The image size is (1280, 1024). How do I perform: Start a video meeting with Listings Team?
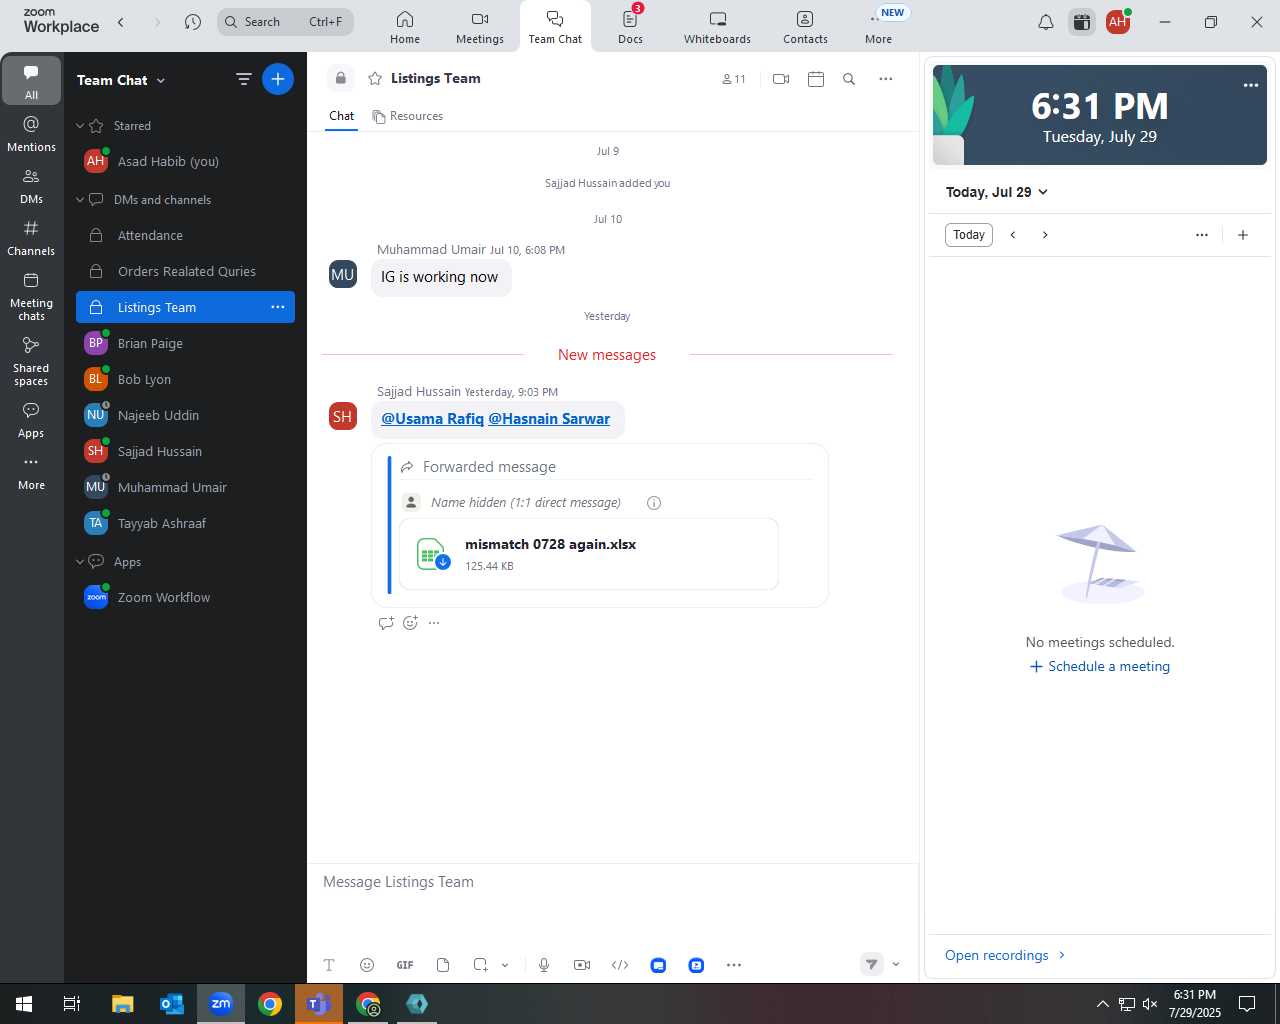click(781, 79)
